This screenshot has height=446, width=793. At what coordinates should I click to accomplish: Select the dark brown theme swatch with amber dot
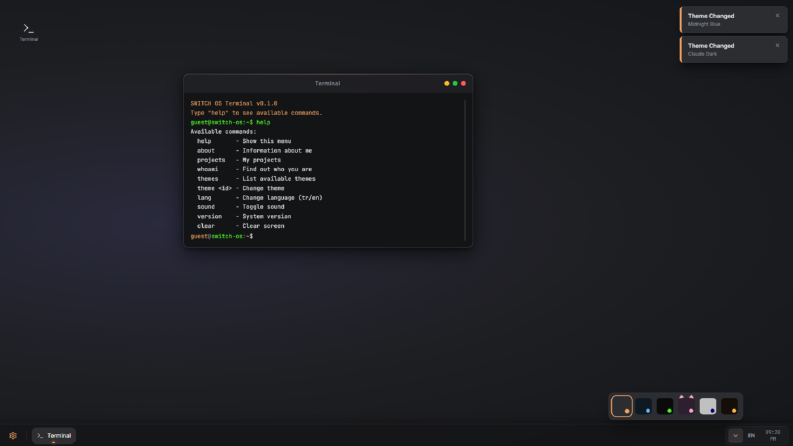coord(729,406)
